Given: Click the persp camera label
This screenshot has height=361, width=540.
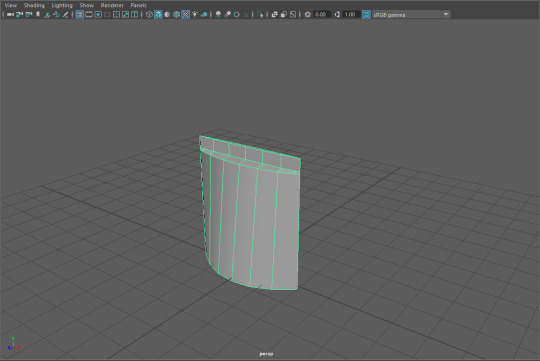Looking at the screenshot, I should (x=266, y=354).
